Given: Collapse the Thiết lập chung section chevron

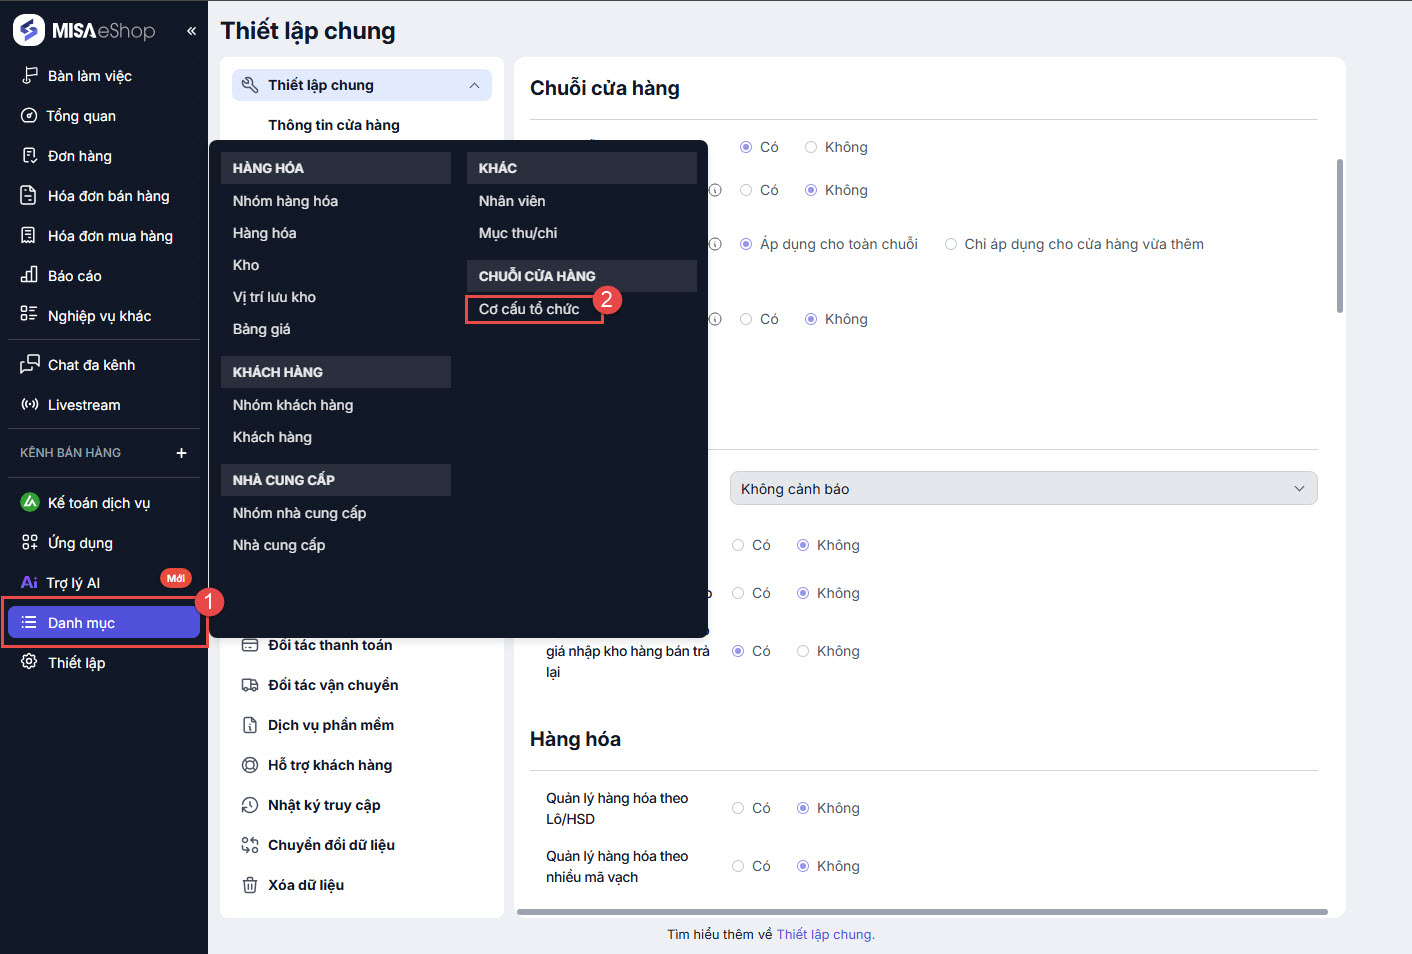Looking at the screenshot, I should 474,85.
